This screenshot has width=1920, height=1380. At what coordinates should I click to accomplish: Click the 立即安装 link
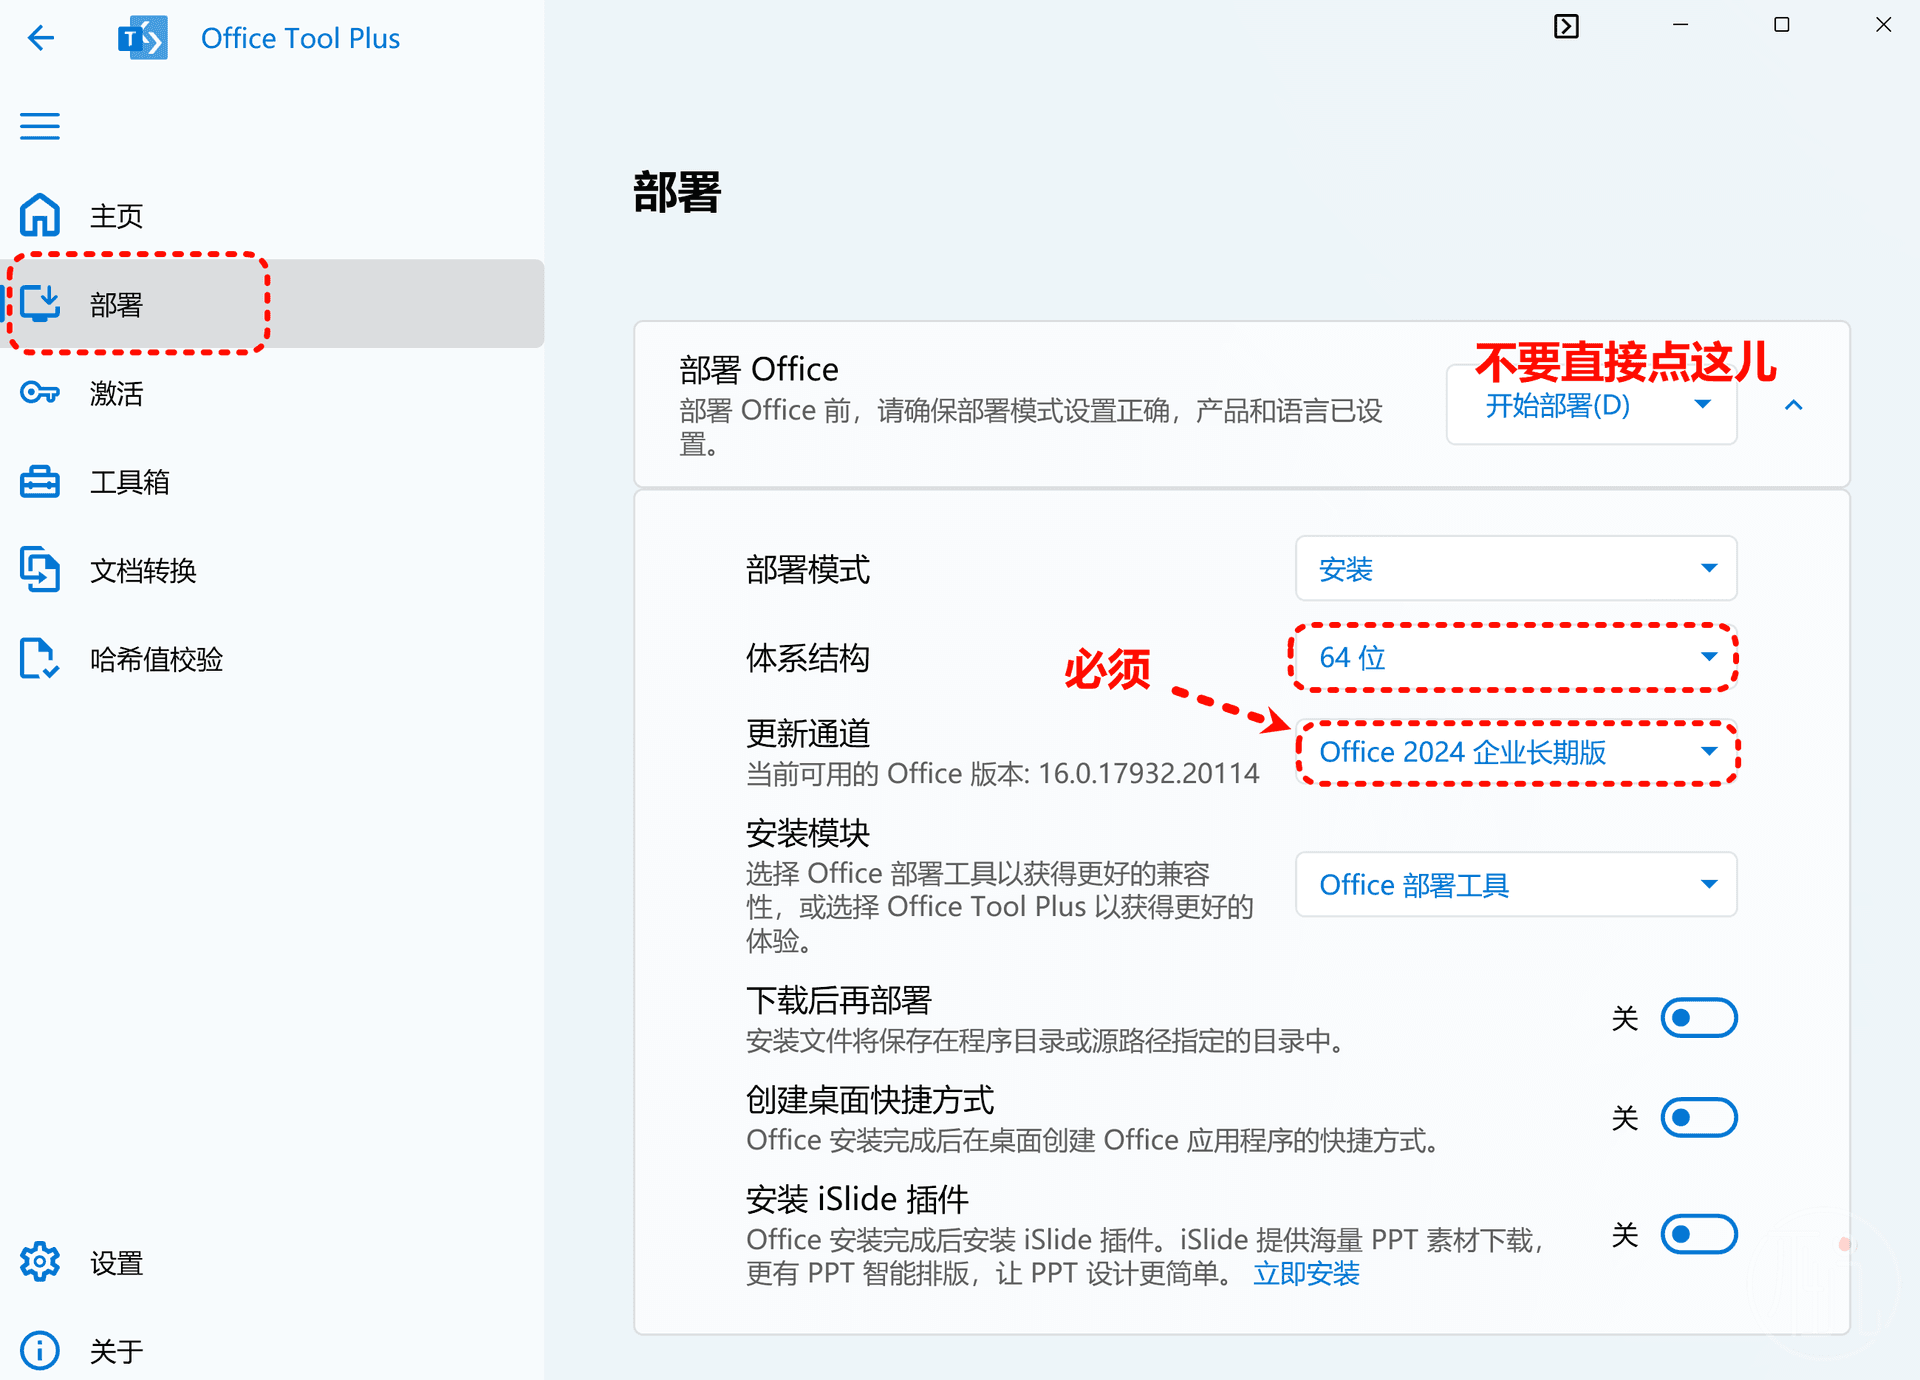point(1306,1273)
